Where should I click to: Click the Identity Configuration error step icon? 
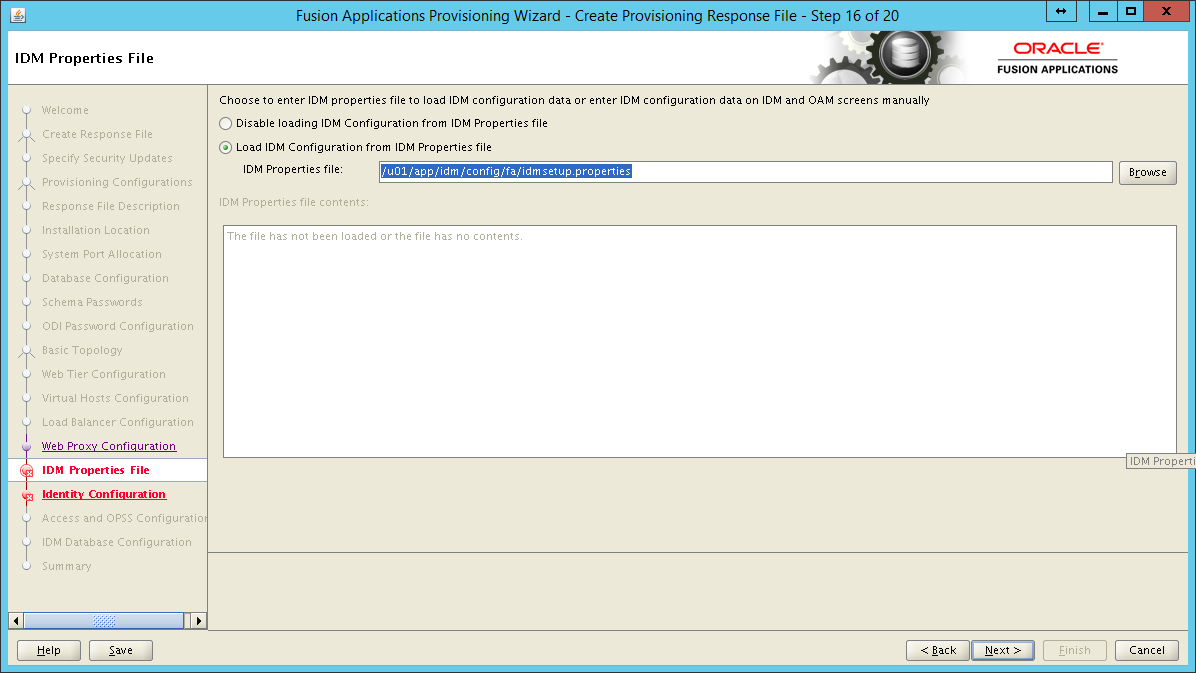(27, 496)
